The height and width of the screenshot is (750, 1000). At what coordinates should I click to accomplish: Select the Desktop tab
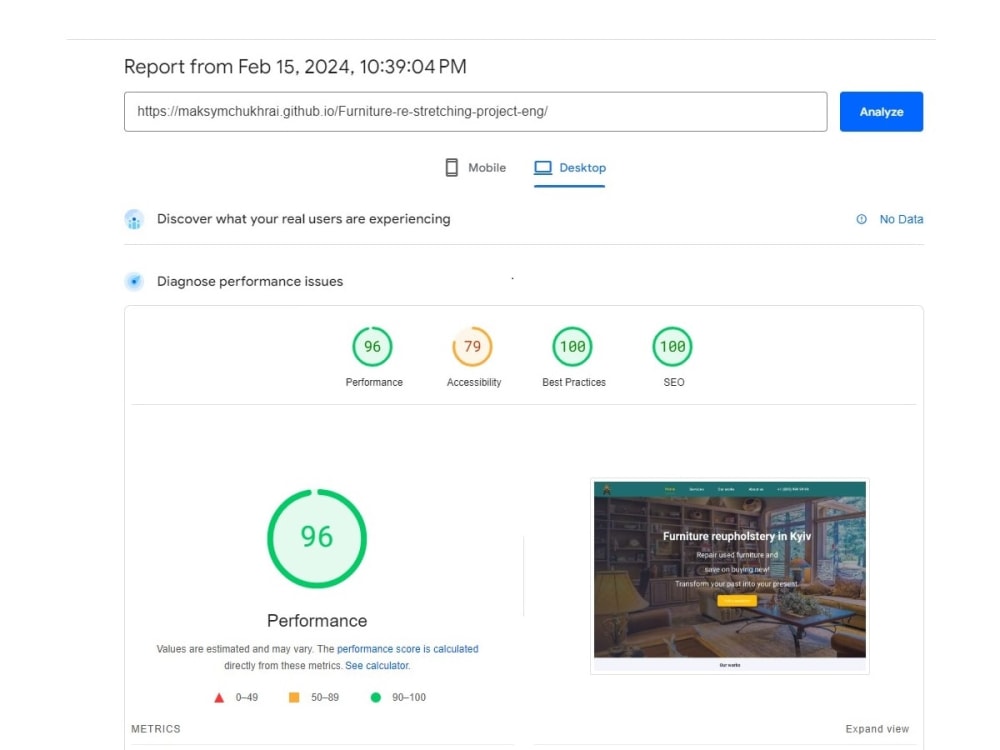(x=570, y=168)
